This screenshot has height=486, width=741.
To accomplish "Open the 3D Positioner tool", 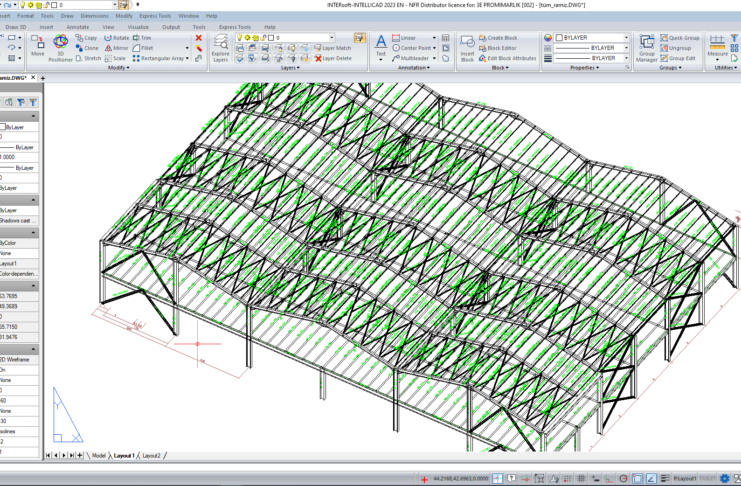I will click(60, 47).
